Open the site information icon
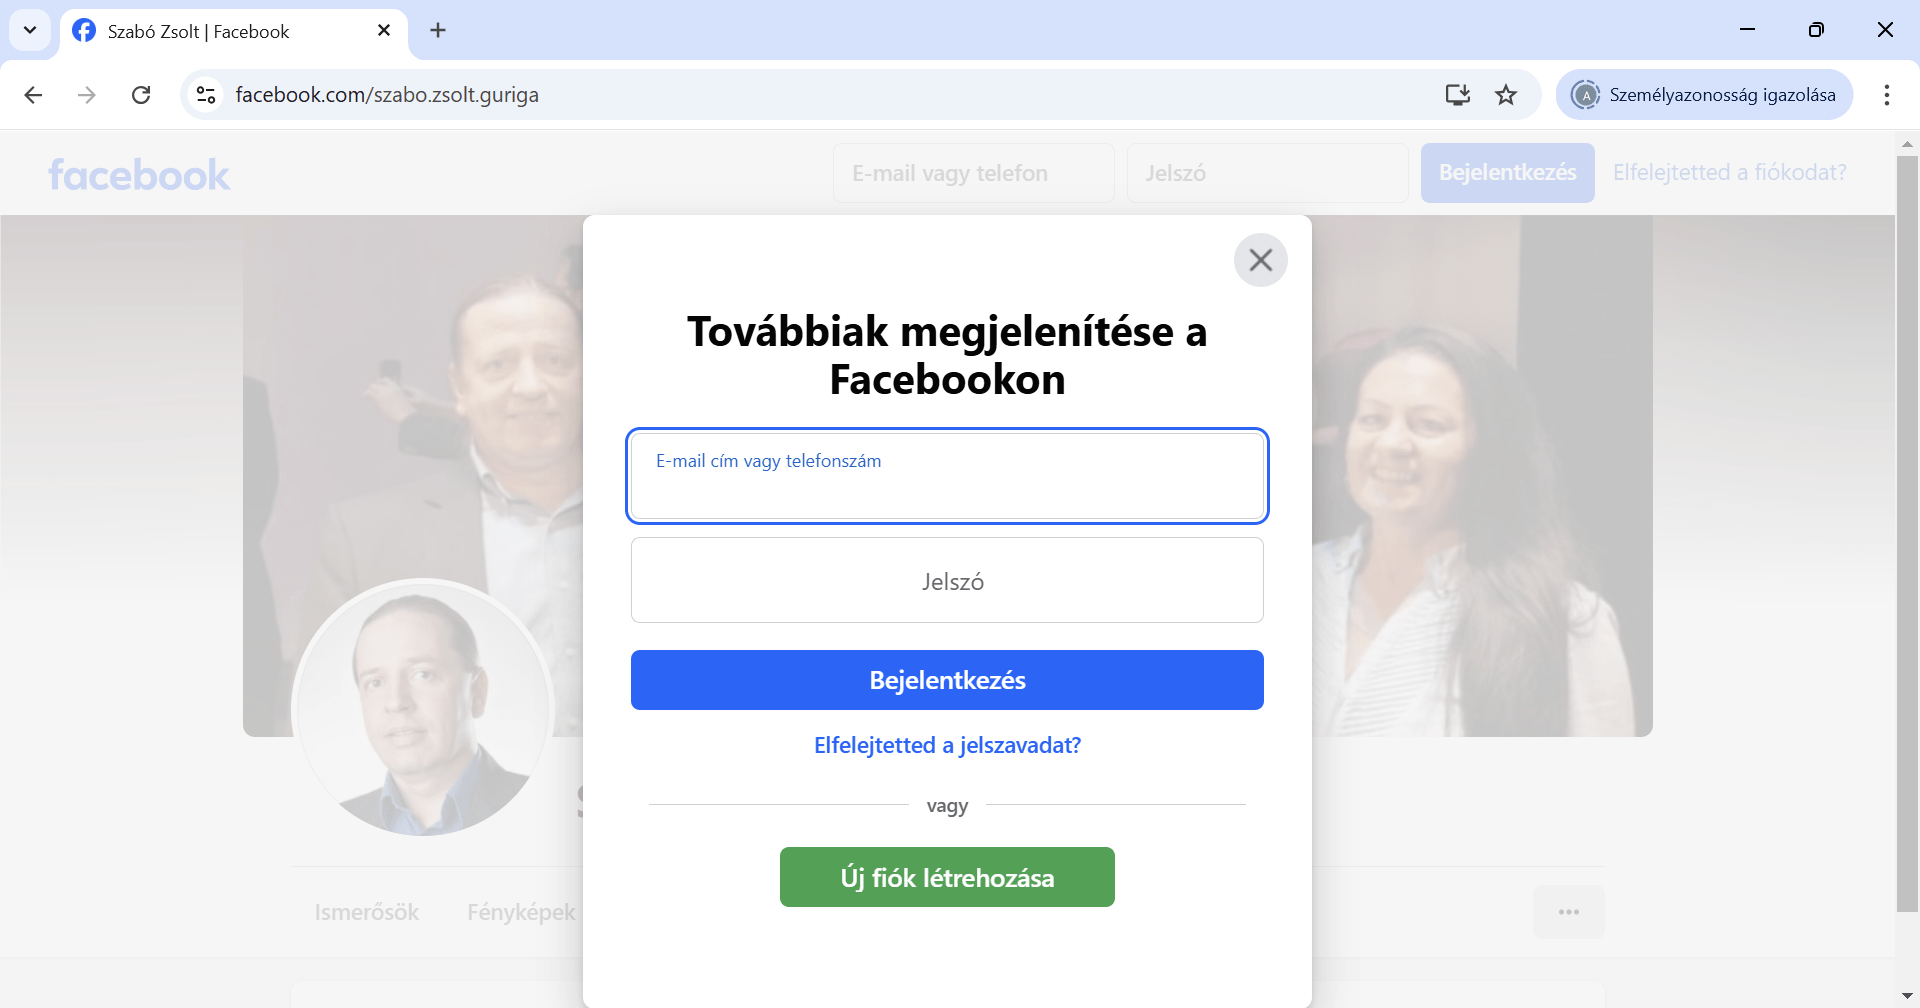This screenshot has height=1008, width=1920. 206,95
